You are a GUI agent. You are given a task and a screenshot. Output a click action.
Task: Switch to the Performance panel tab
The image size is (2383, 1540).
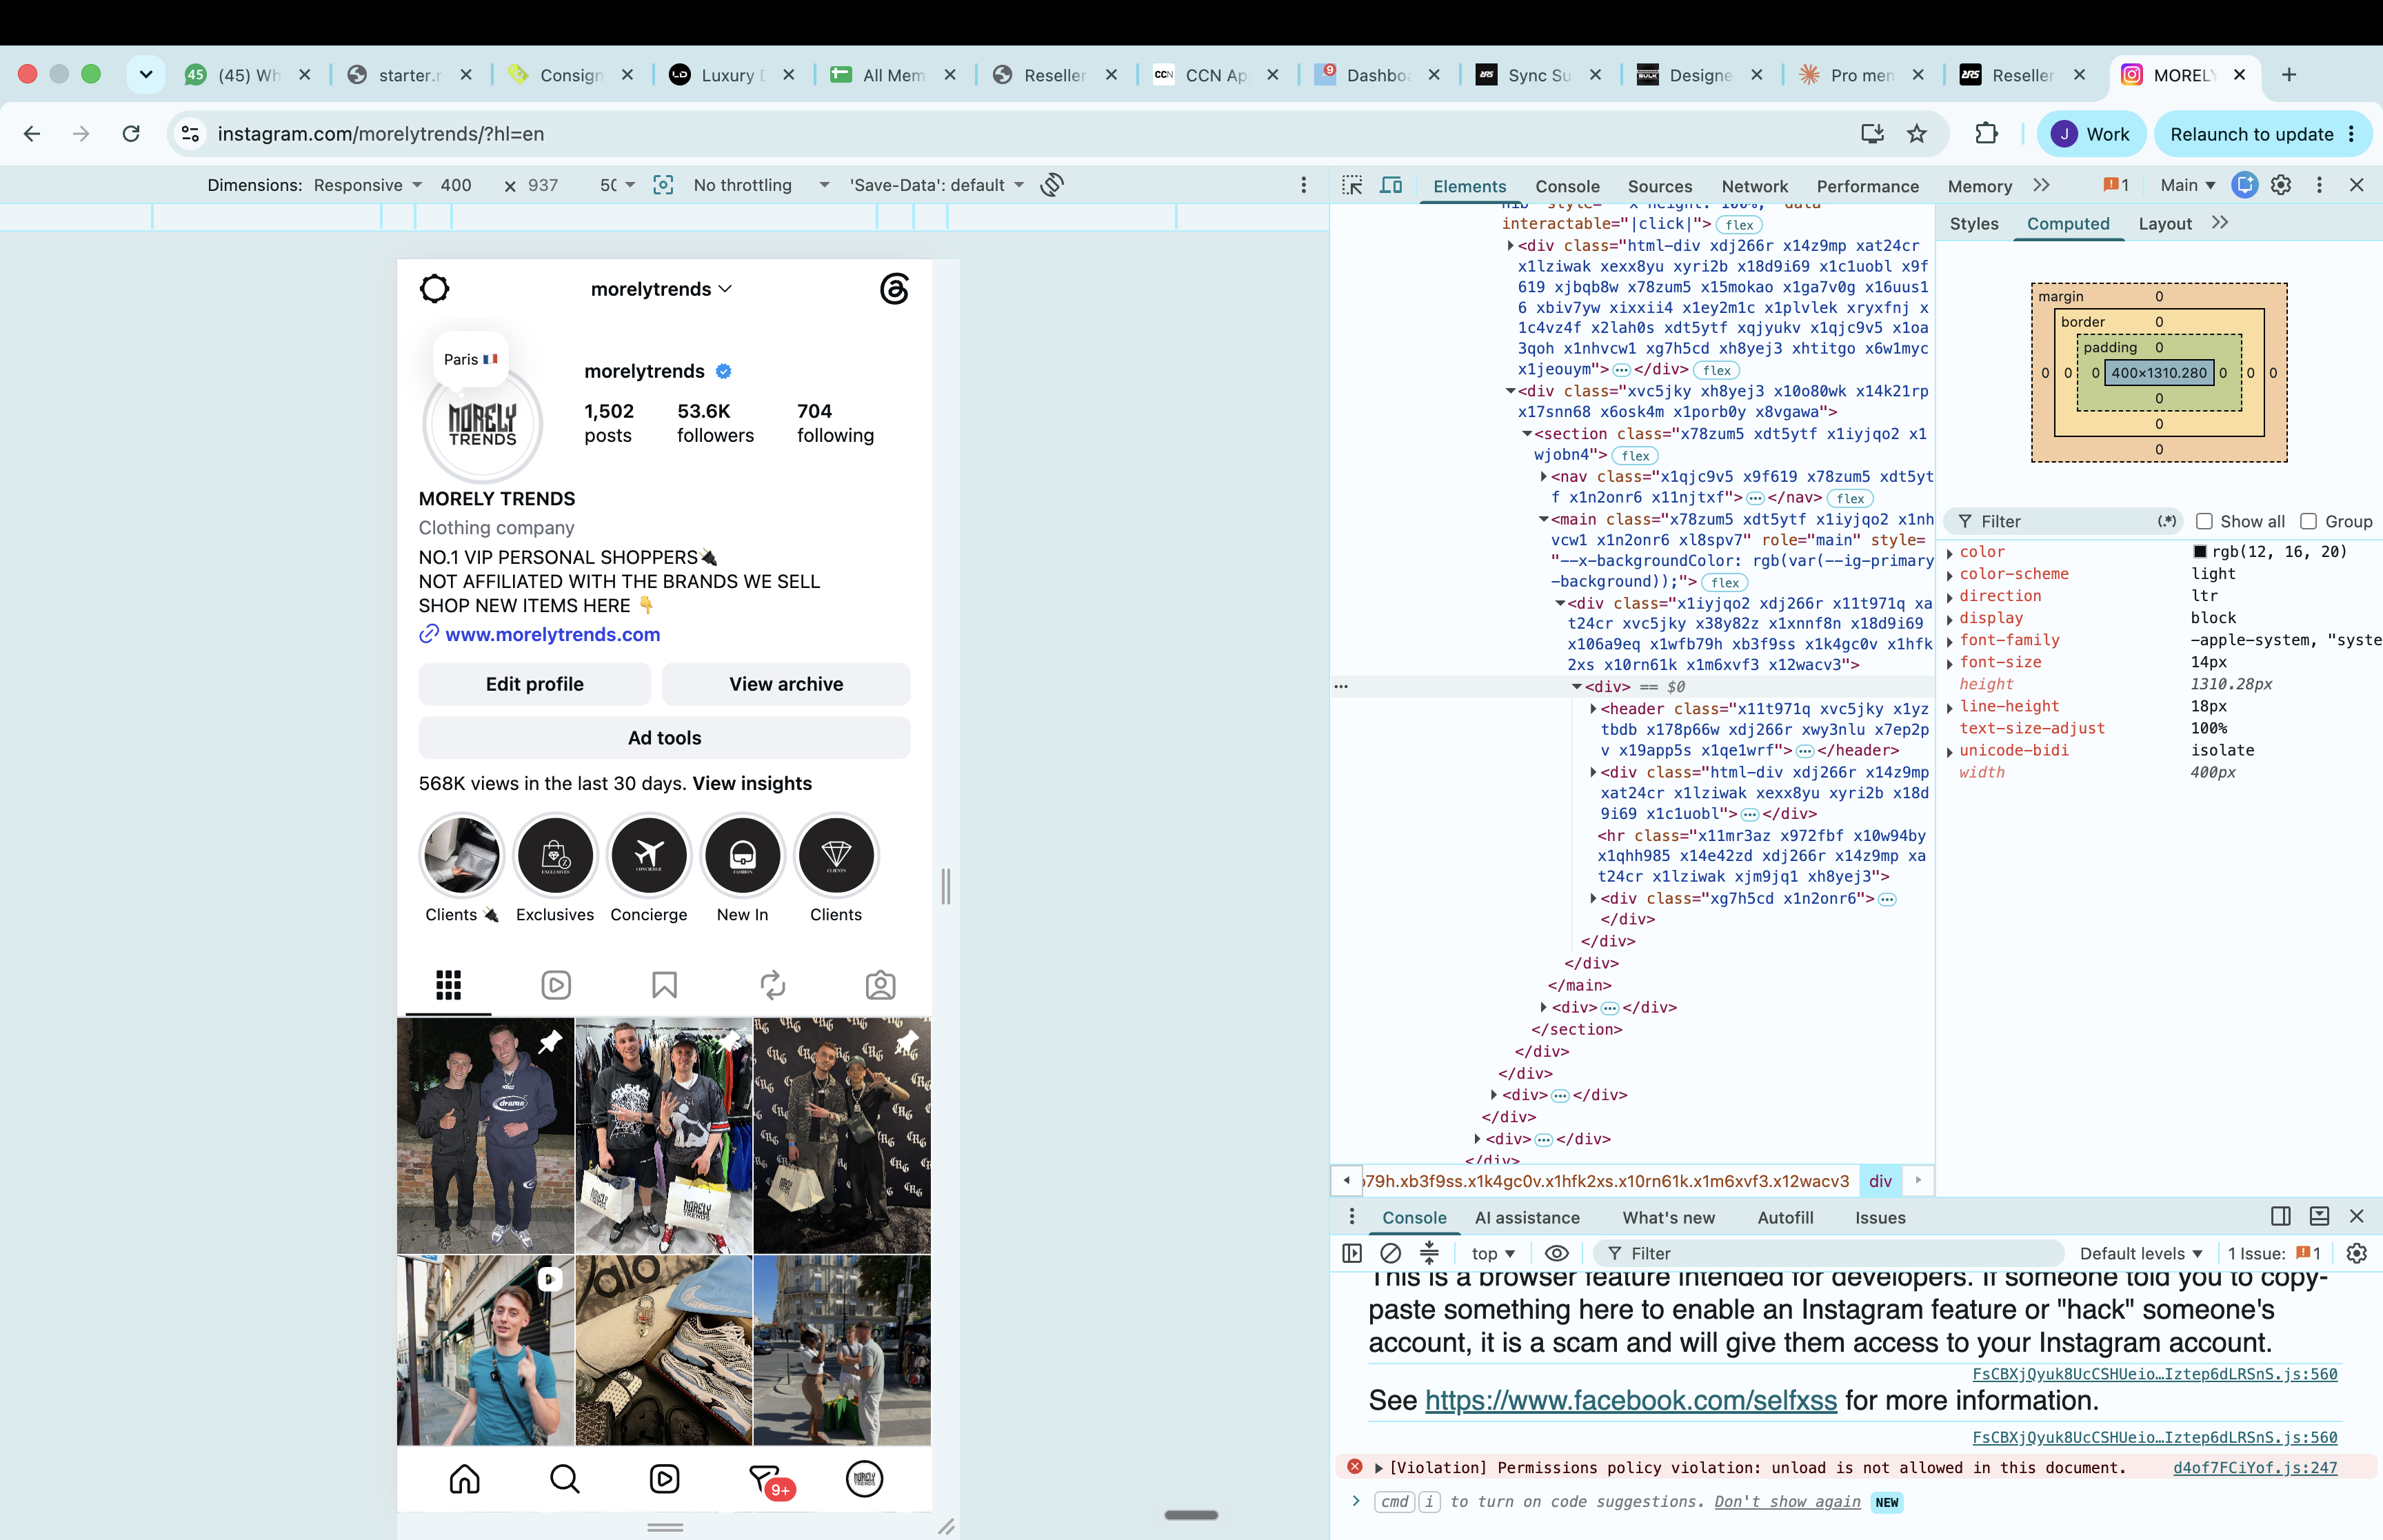pos(1867,186)
